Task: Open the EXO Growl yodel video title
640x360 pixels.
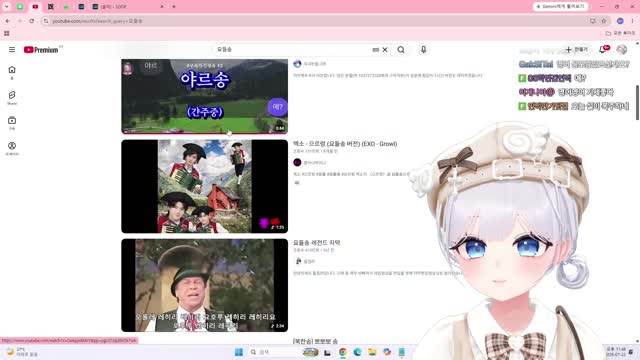Action: coord(345,144)
